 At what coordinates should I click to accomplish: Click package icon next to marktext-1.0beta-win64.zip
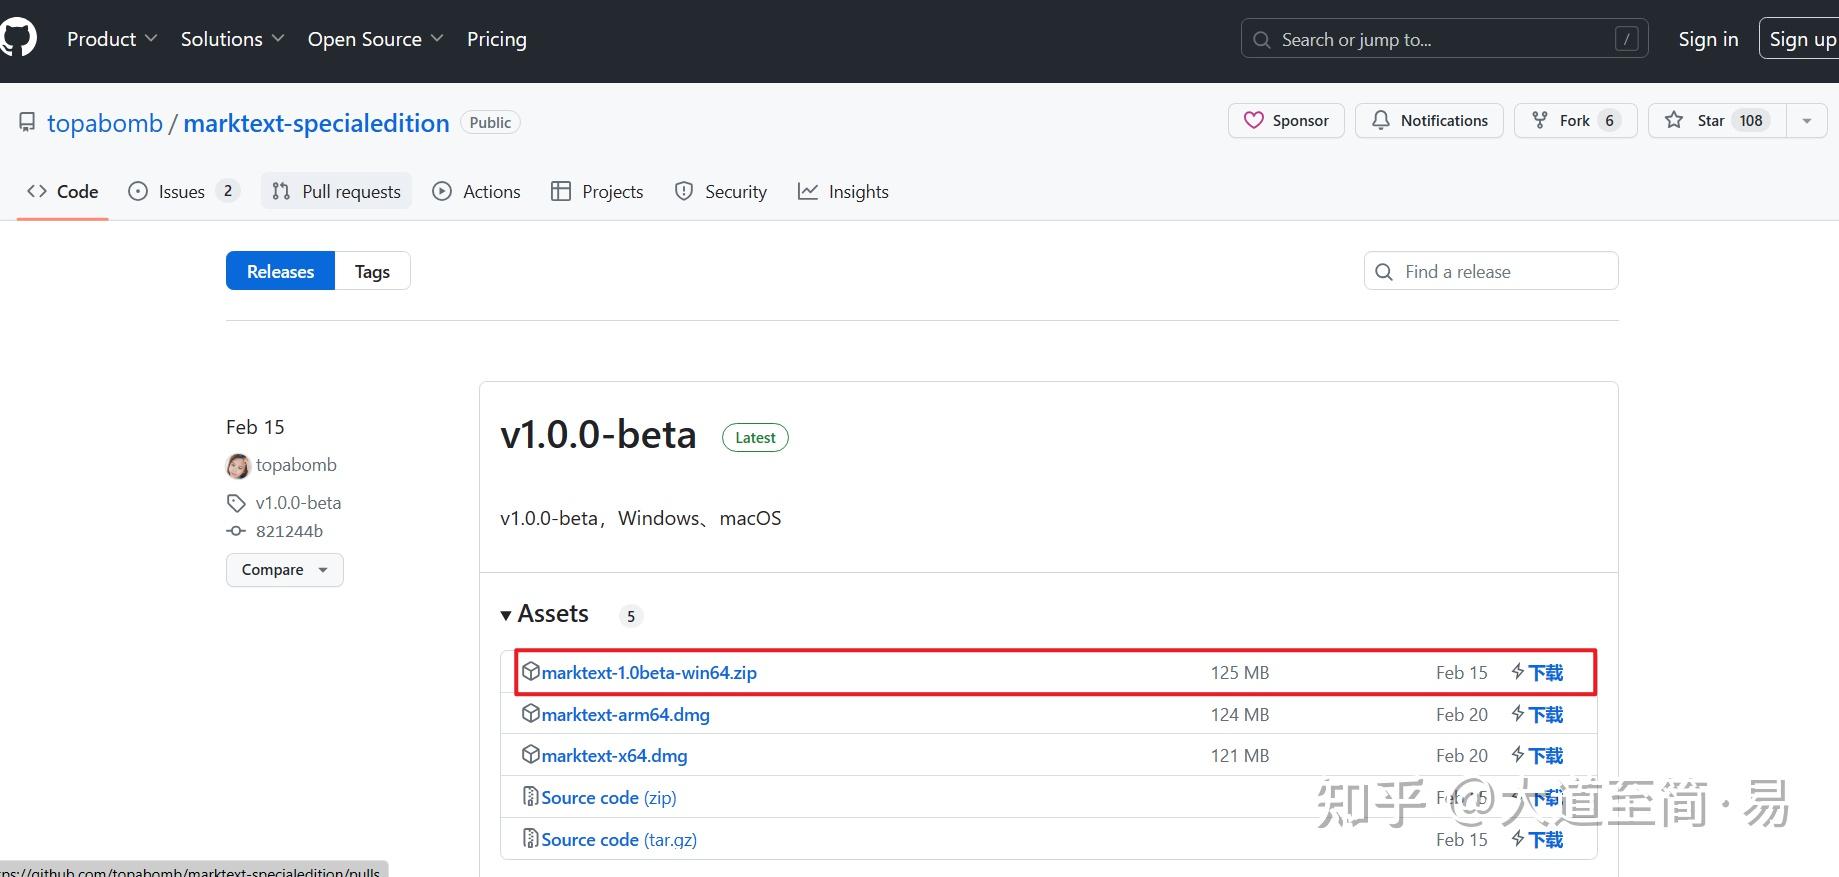tap(531, 672)
